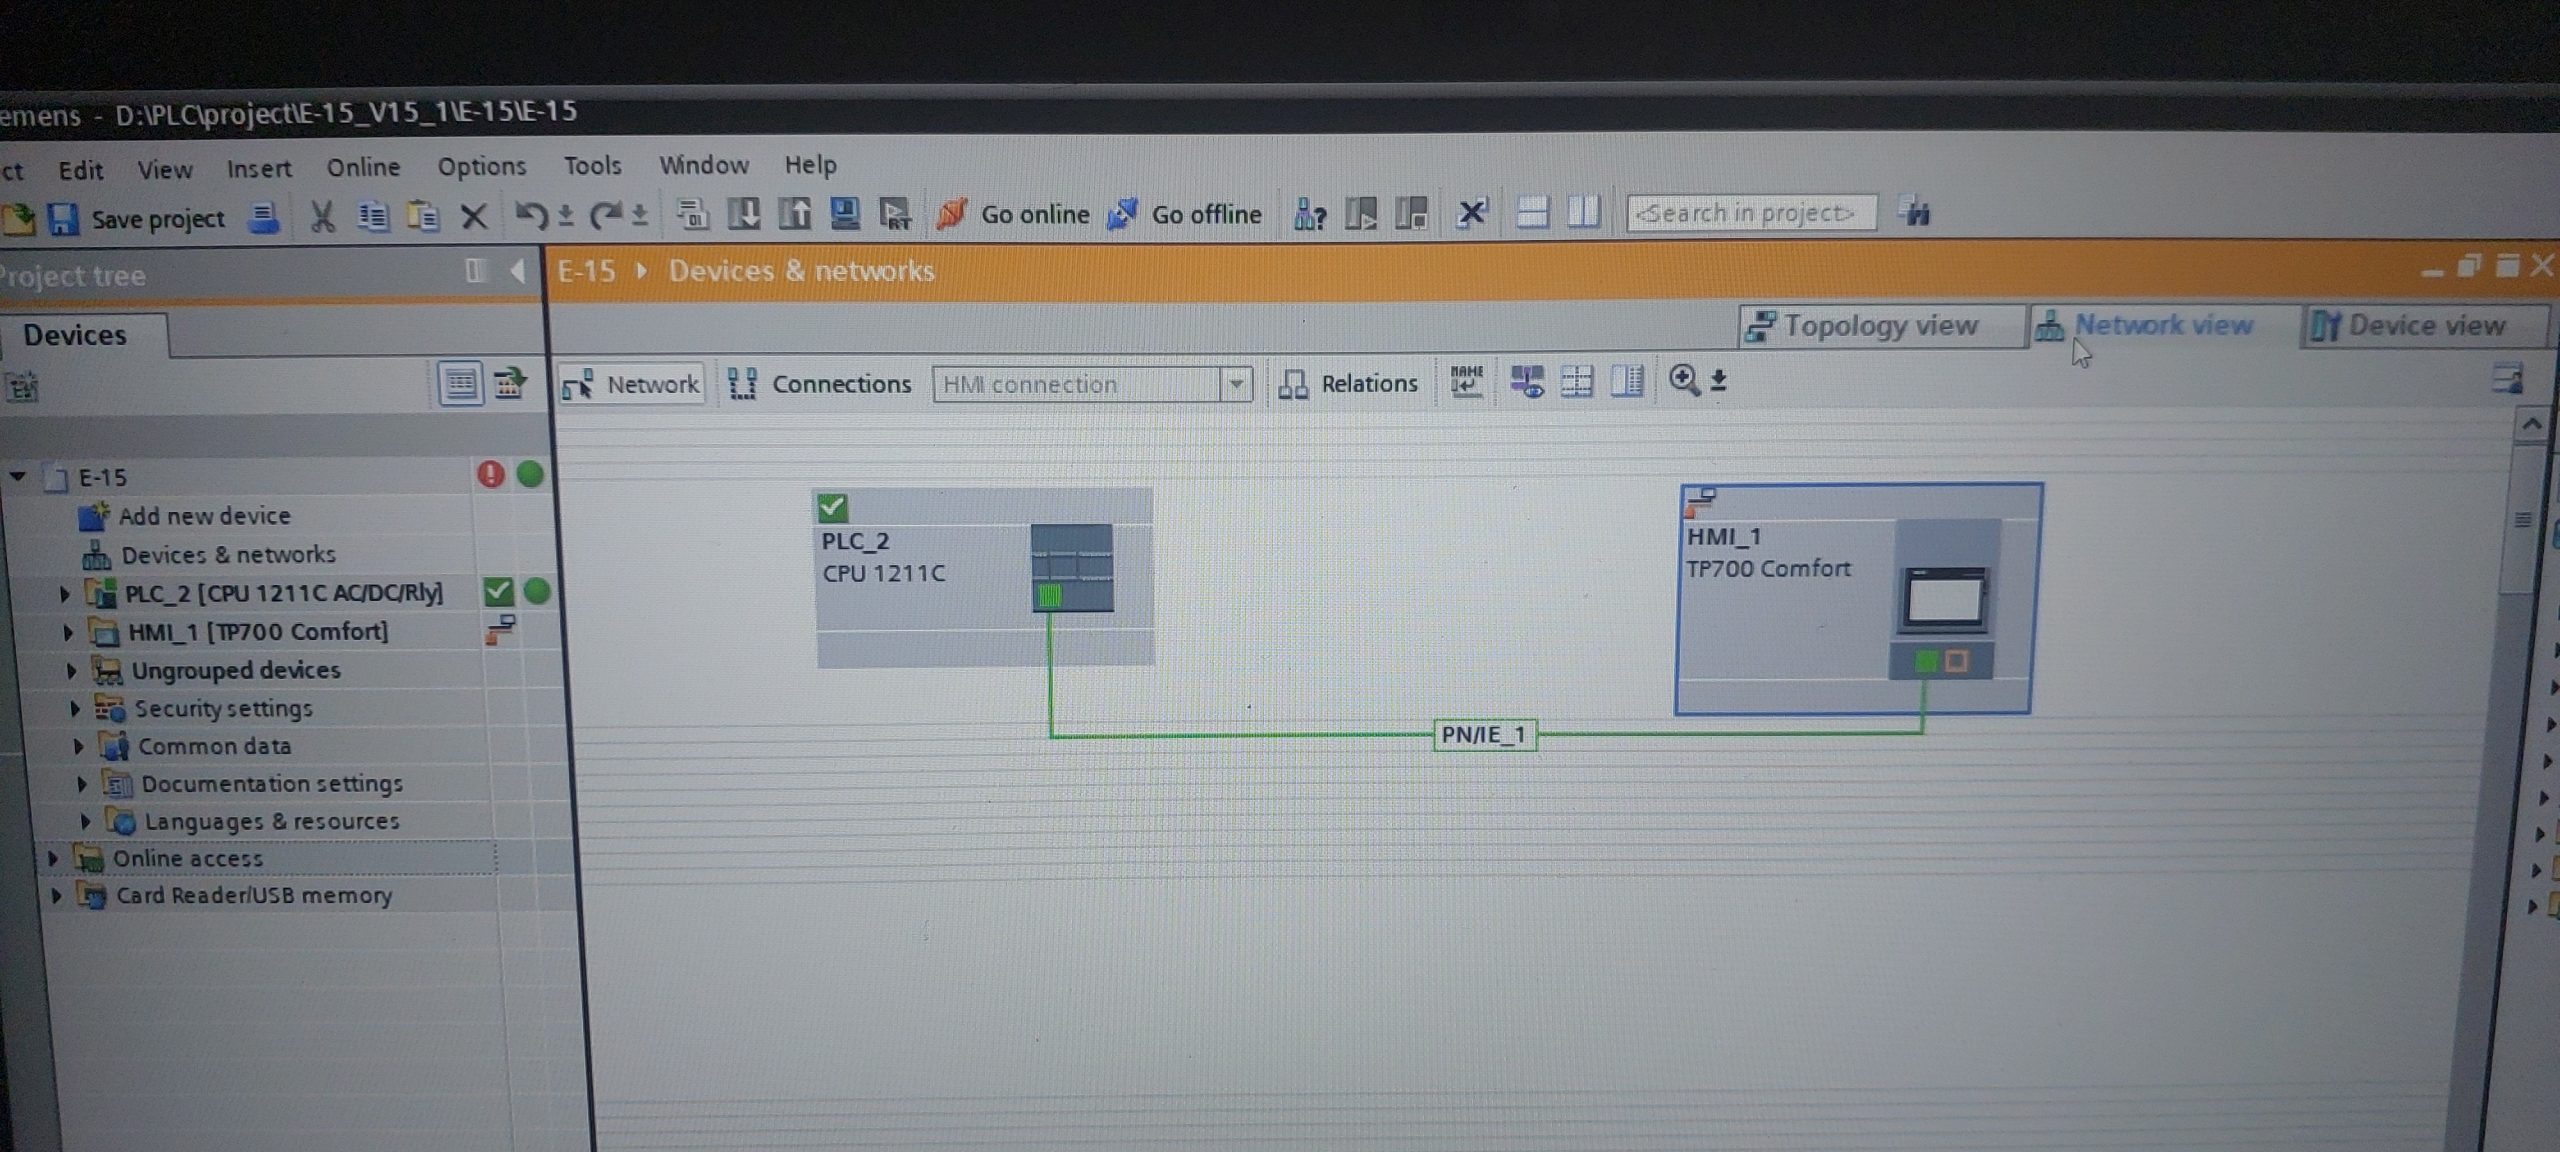The height and width of the screenshot is (1152, 2560).
Task: Print the project with the printer icon
Action: (x=264, y=217)
